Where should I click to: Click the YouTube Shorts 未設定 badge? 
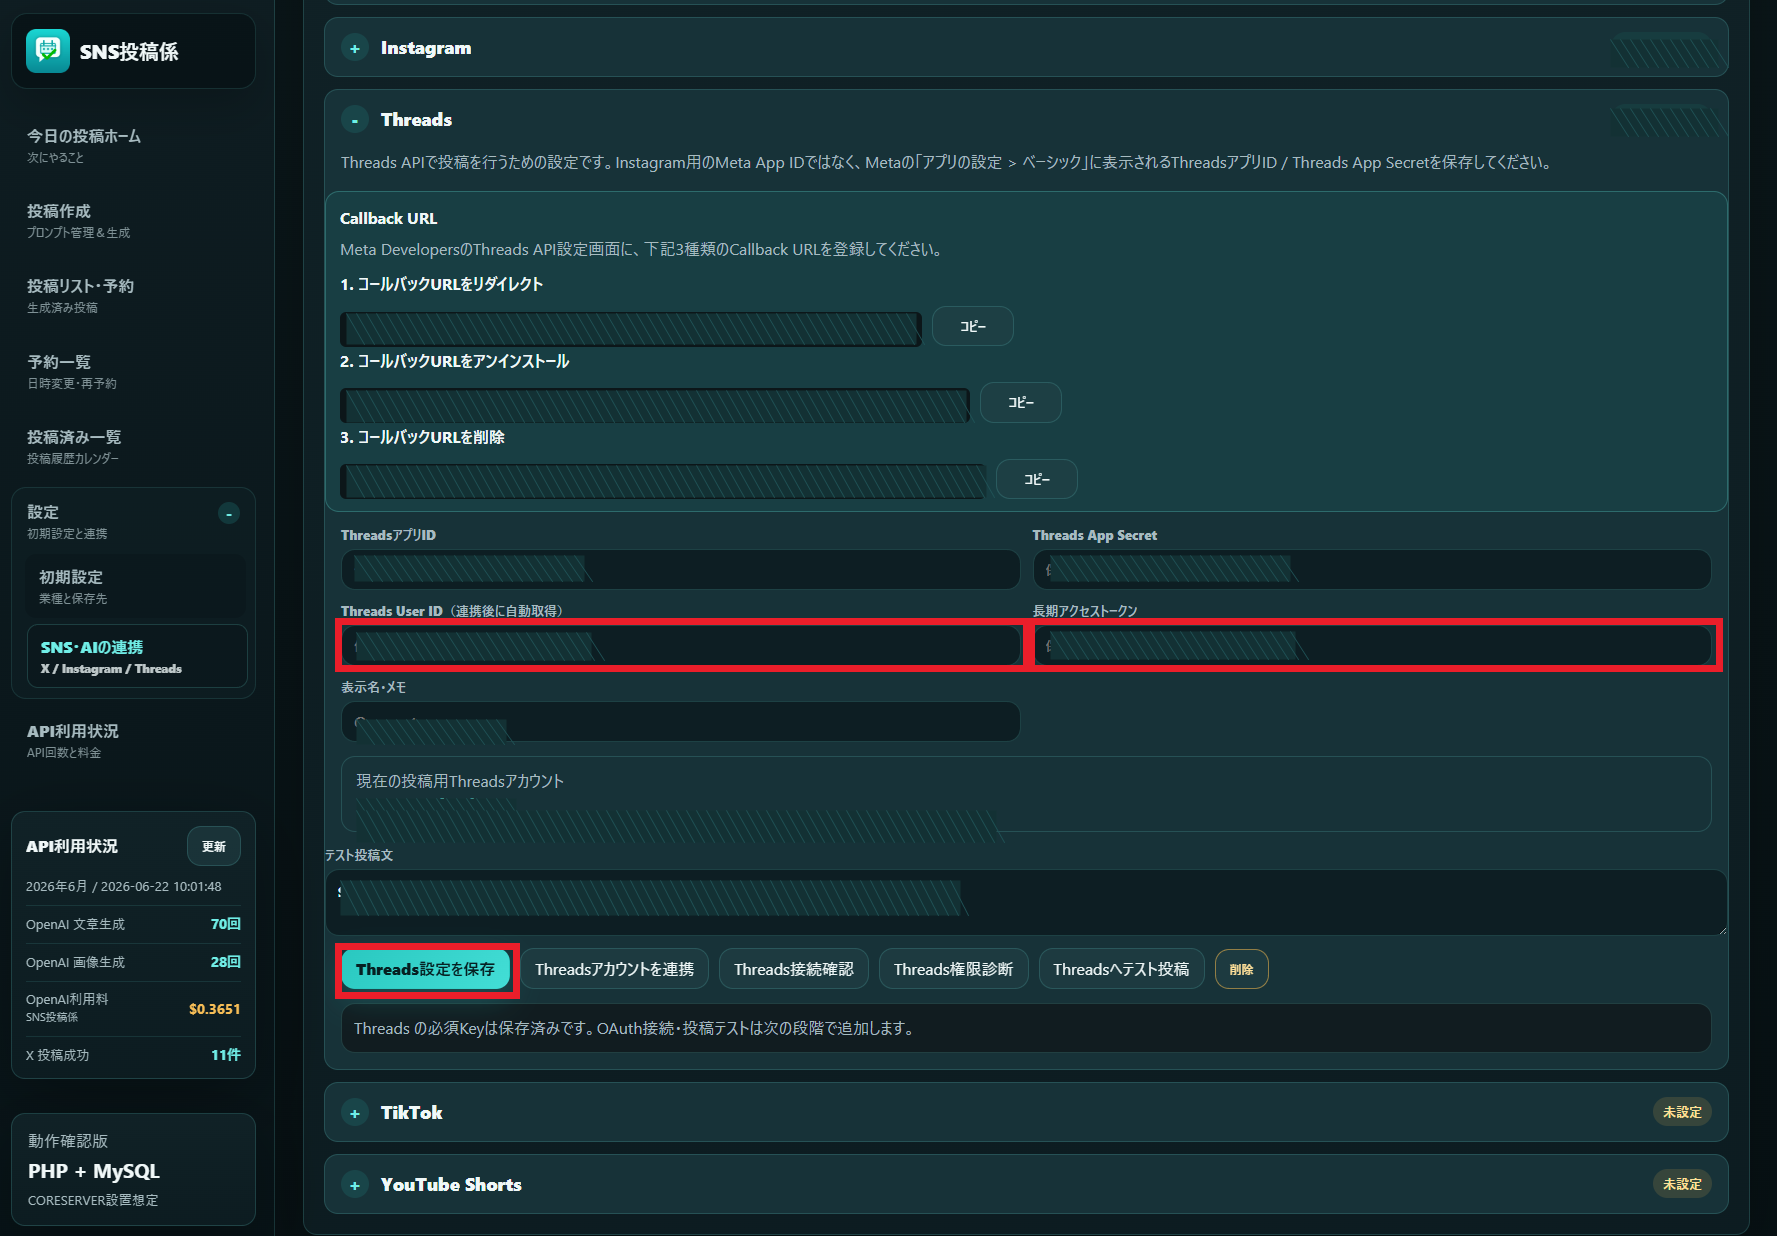[1682, 1184]
